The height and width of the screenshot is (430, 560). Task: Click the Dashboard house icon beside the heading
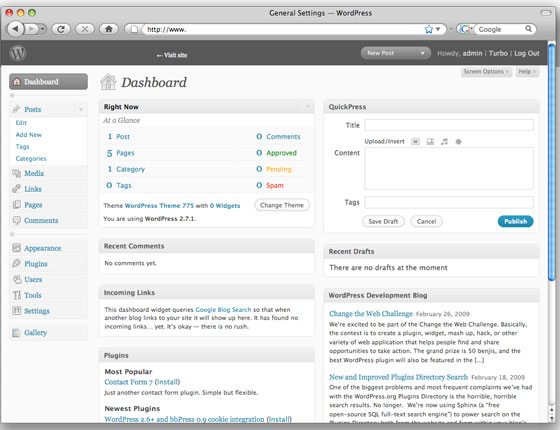click(x=108, y=82)
